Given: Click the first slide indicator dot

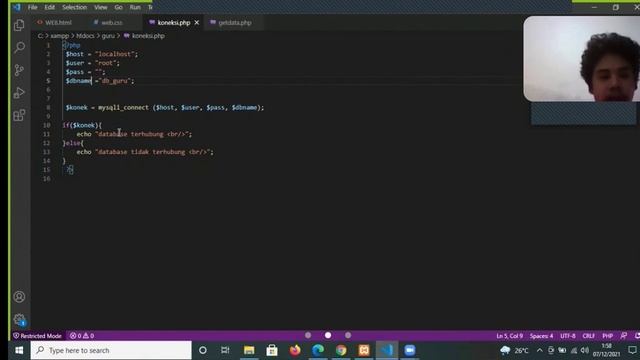Looking at the screenshot, I should point(308,335).
